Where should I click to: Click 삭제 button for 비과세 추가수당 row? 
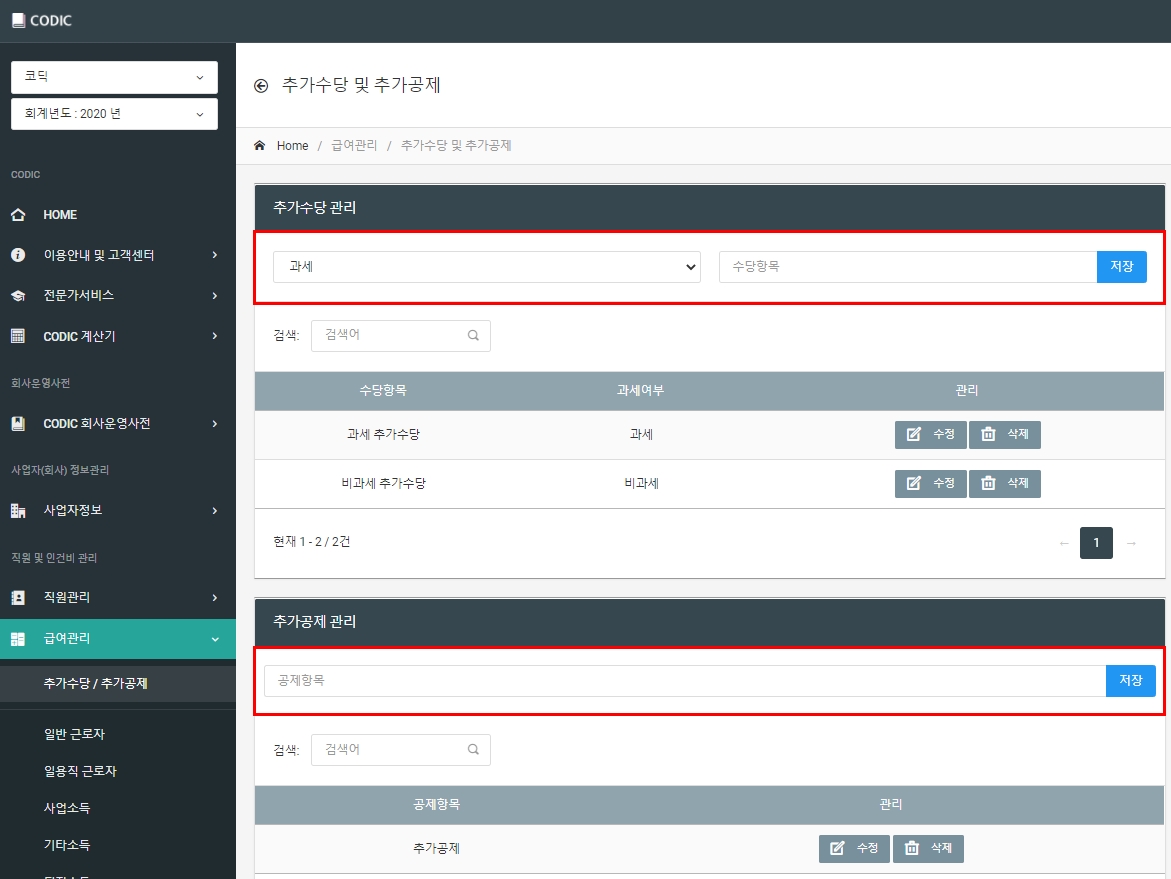point(1004,484)
